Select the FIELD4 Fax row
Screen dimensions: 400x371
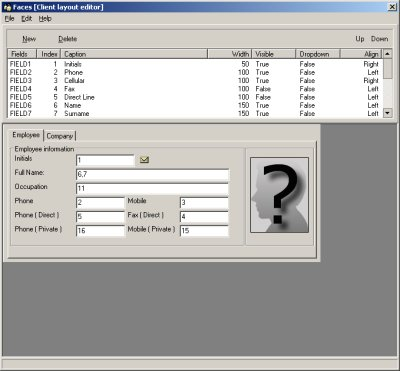point(195,89)
